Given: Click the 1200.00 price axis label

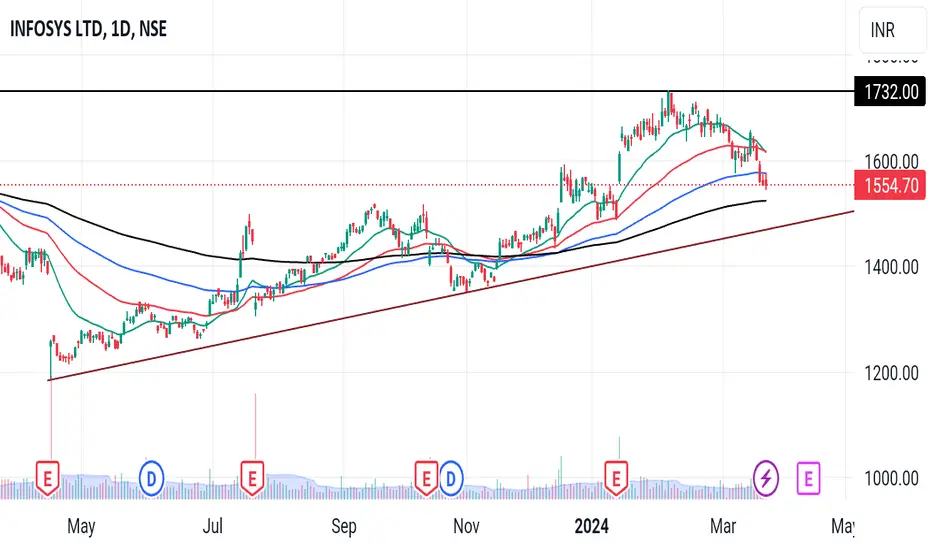Looking at the screenshot, I should 892,373.
